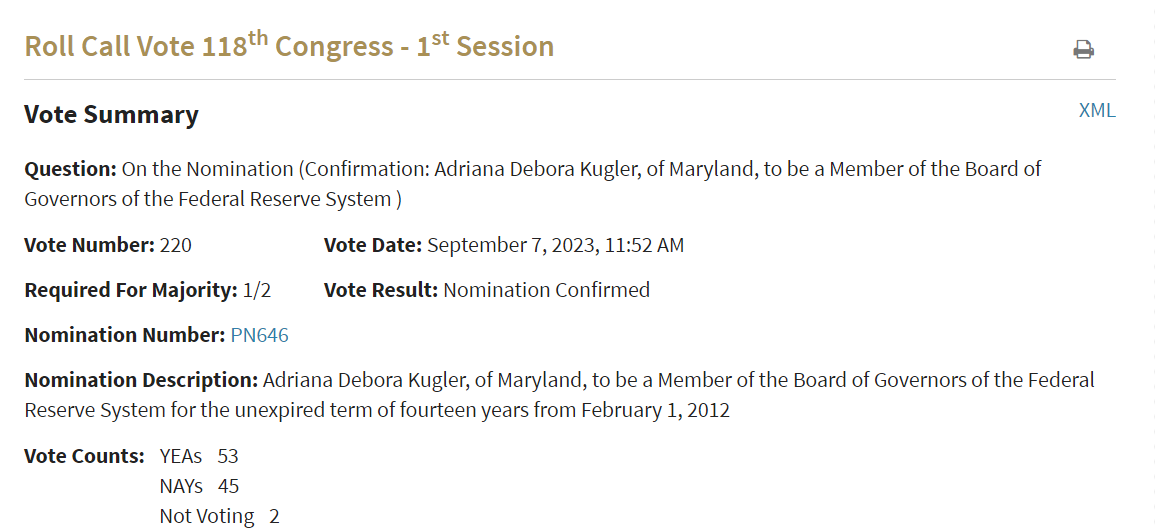This screenshot has height=528, width=1155.
Task: Click the September 7, 2023 date text
Action: coord(510,245)
